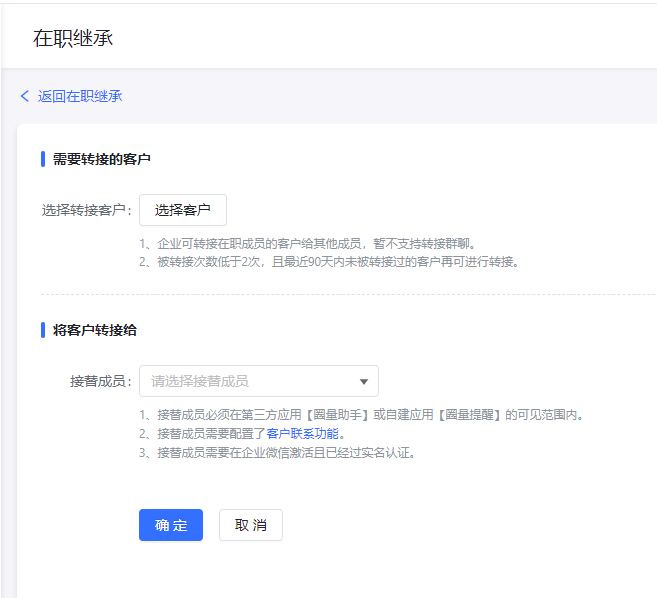Image resolution: width=657 pixels, height=598 pixels.
Task: Click the hint about 暂不支持转接群聊
Action: (x=307, y=243)
